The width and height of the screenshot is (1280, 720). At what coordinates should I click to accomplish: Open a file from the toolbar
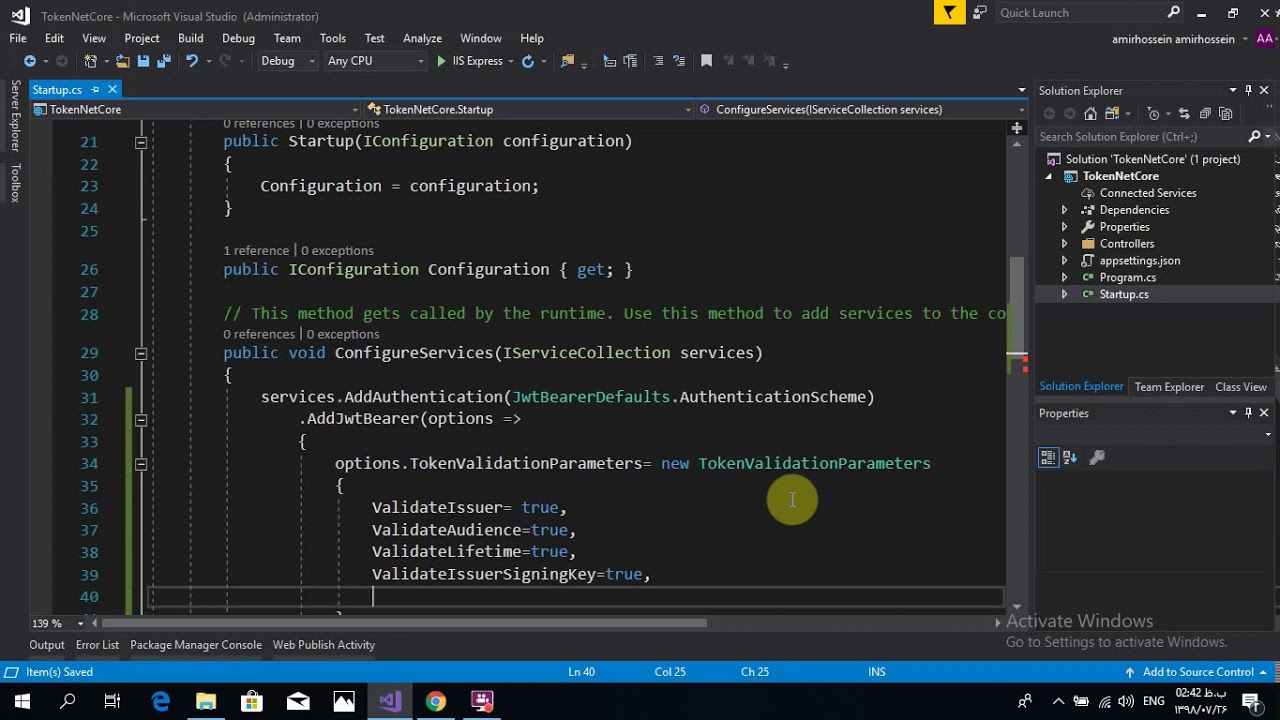tap(121, 61)
